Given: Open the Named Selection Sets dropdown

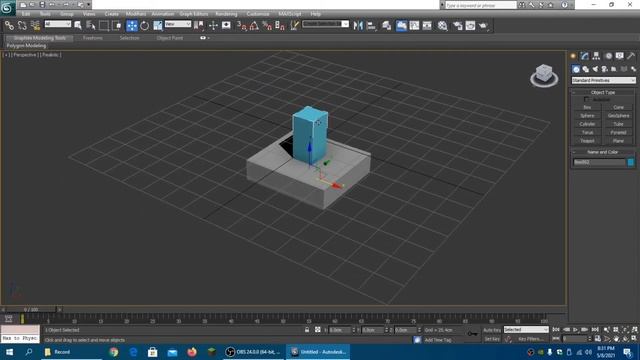Looking at the screenshot, I should [x=325, y=24].
